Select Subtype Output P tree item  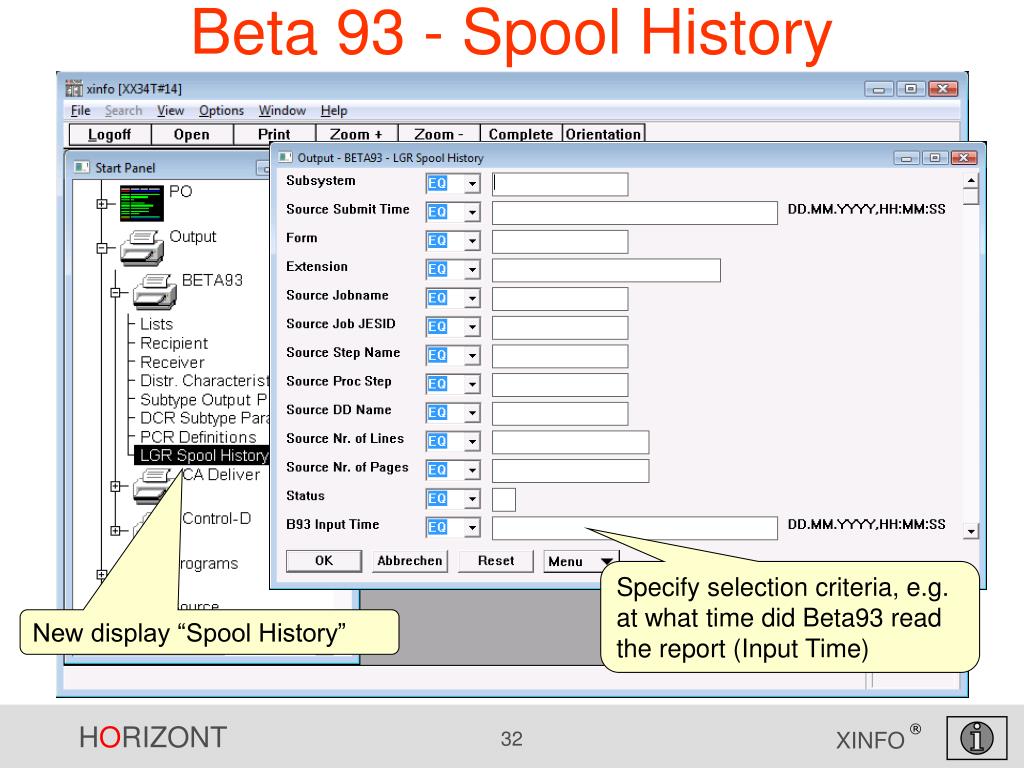[204, 400]
